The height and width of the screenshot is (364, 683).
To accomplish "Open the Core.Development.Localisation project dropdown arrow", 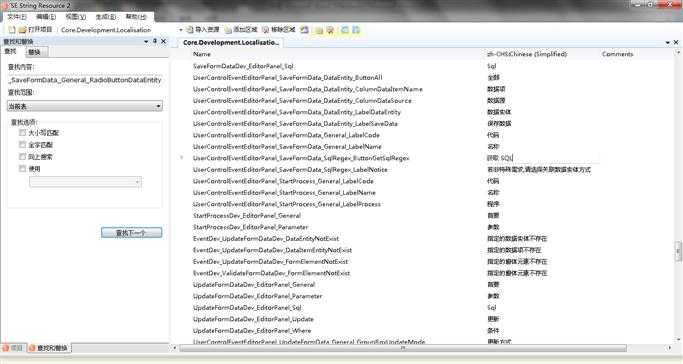I will click(181, 30).
